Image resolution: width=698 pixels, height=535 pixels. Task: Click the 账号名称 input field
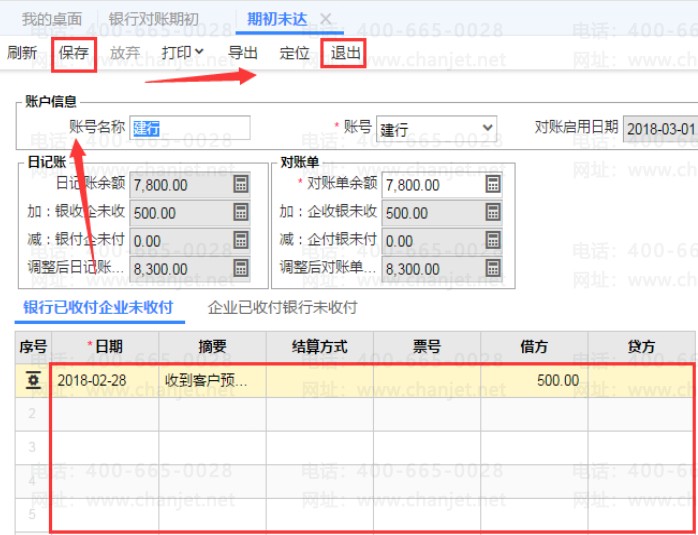pyautogui.click(x=189, y=128)
